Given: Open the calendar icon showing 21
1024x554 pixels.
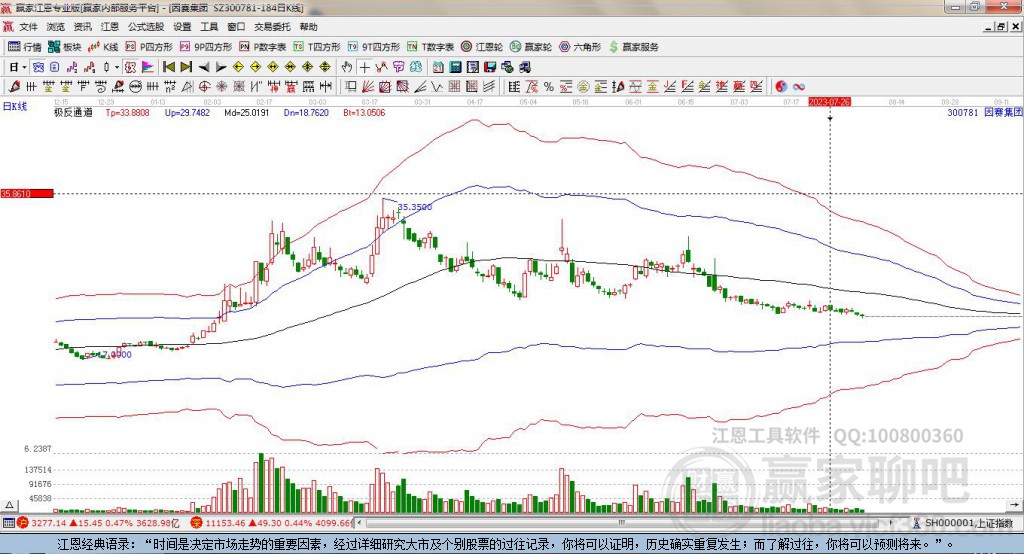Looking at the screenshot, I should tap(438, 67).
